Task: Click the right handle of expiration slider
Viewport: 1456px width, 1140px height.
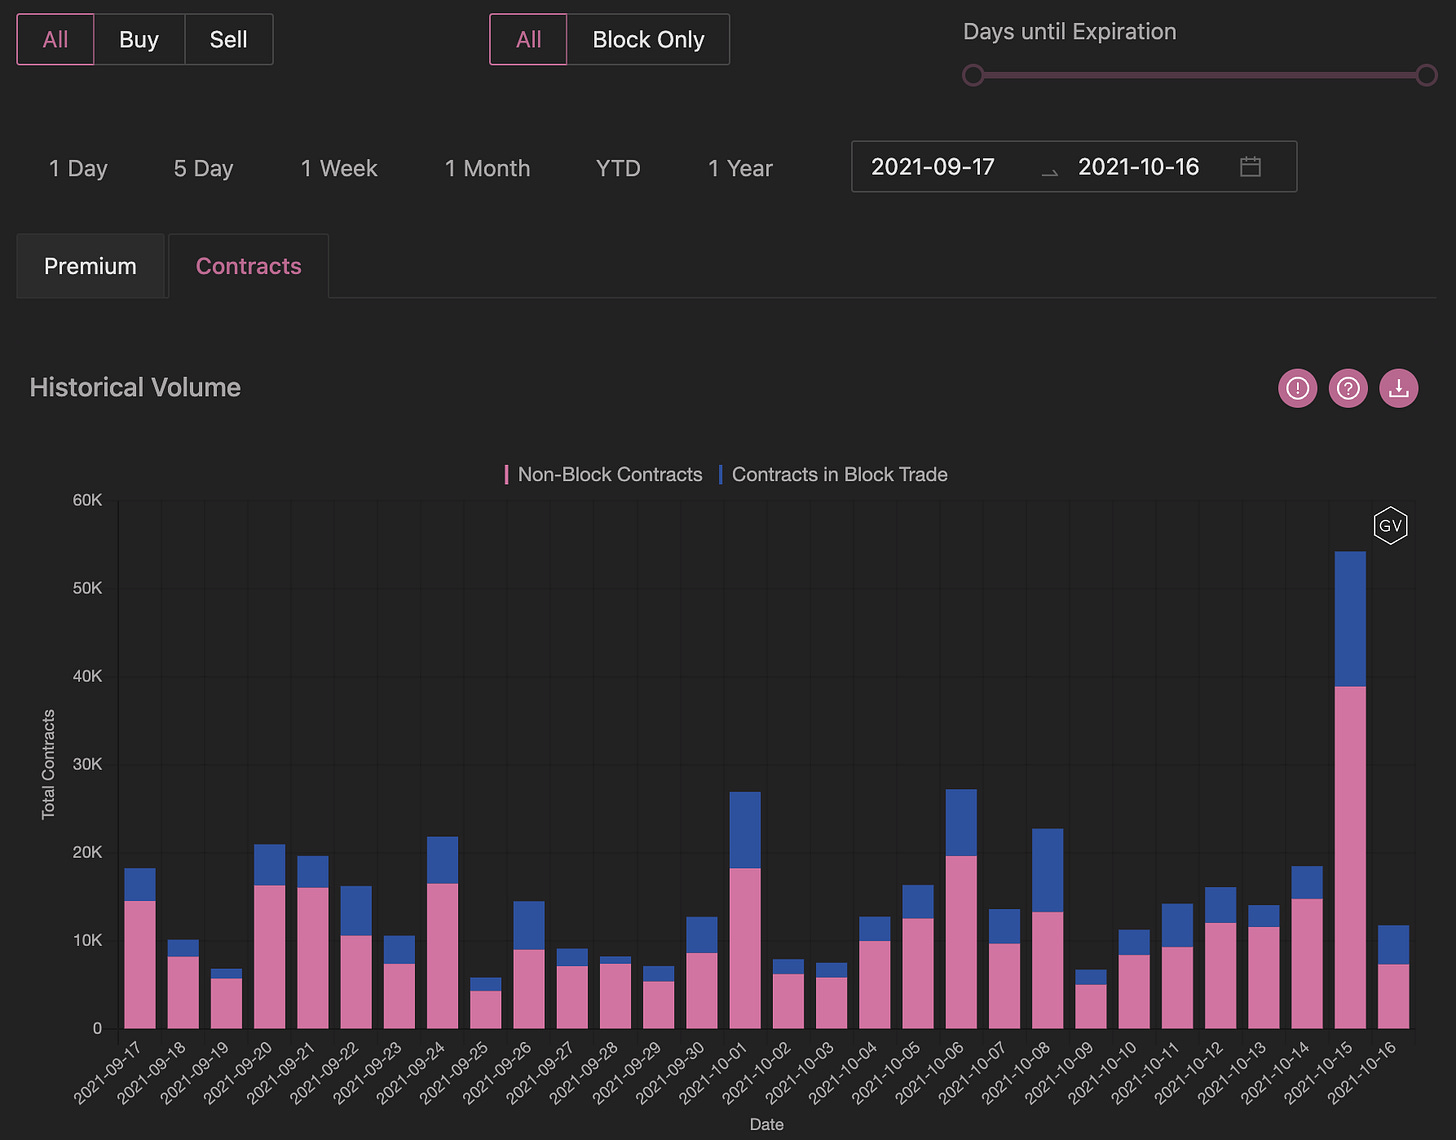Action: (1427, 75)
